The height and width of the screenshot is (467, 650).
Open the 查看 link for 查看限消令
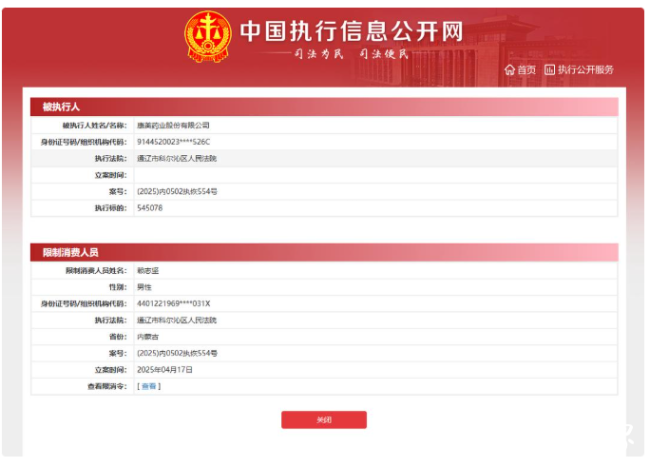pyautogui.click(x=148, y=385)
